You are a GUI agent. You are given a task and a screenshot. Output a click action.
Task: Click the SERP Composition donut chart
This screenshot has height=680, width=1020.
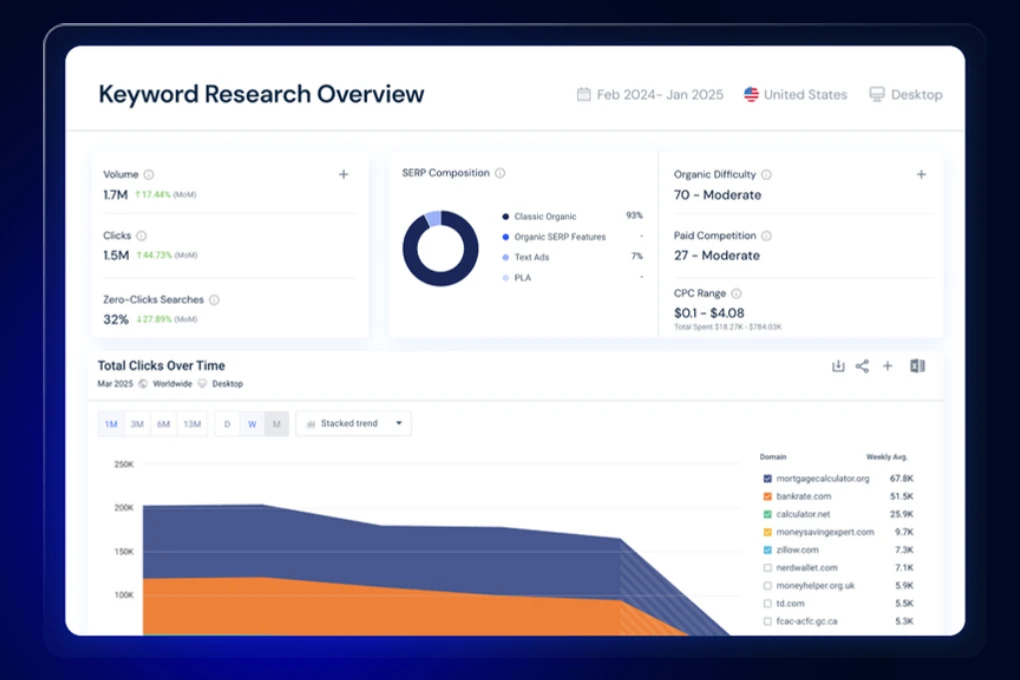coord(440,248)
